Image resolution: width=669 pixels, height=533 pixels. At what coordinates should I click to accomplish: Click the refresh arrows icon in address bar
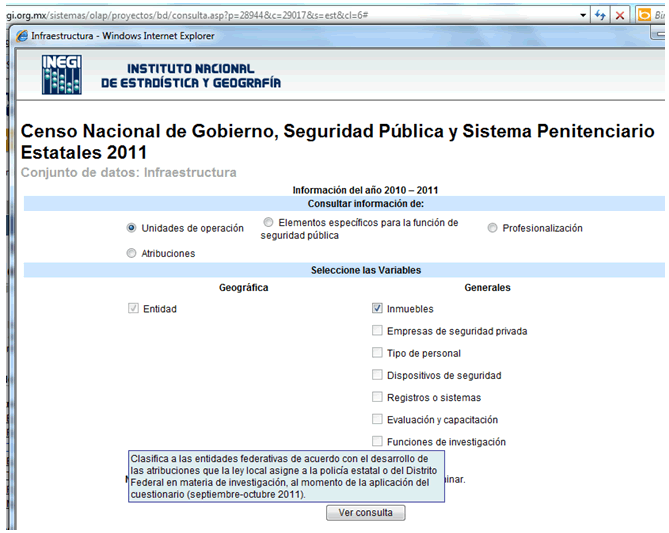click(x=600, y=15)
